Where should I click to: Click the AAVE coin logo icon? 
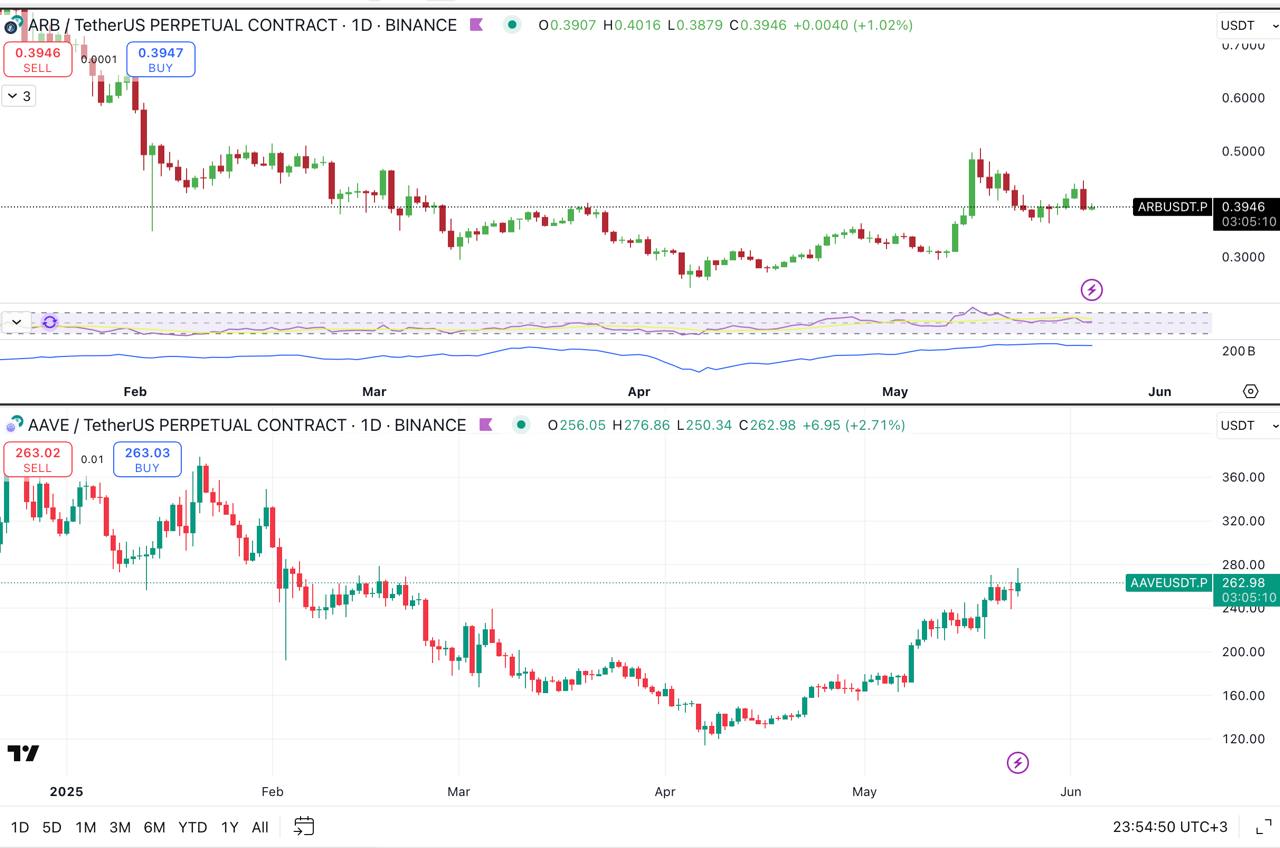click(13, 425)
